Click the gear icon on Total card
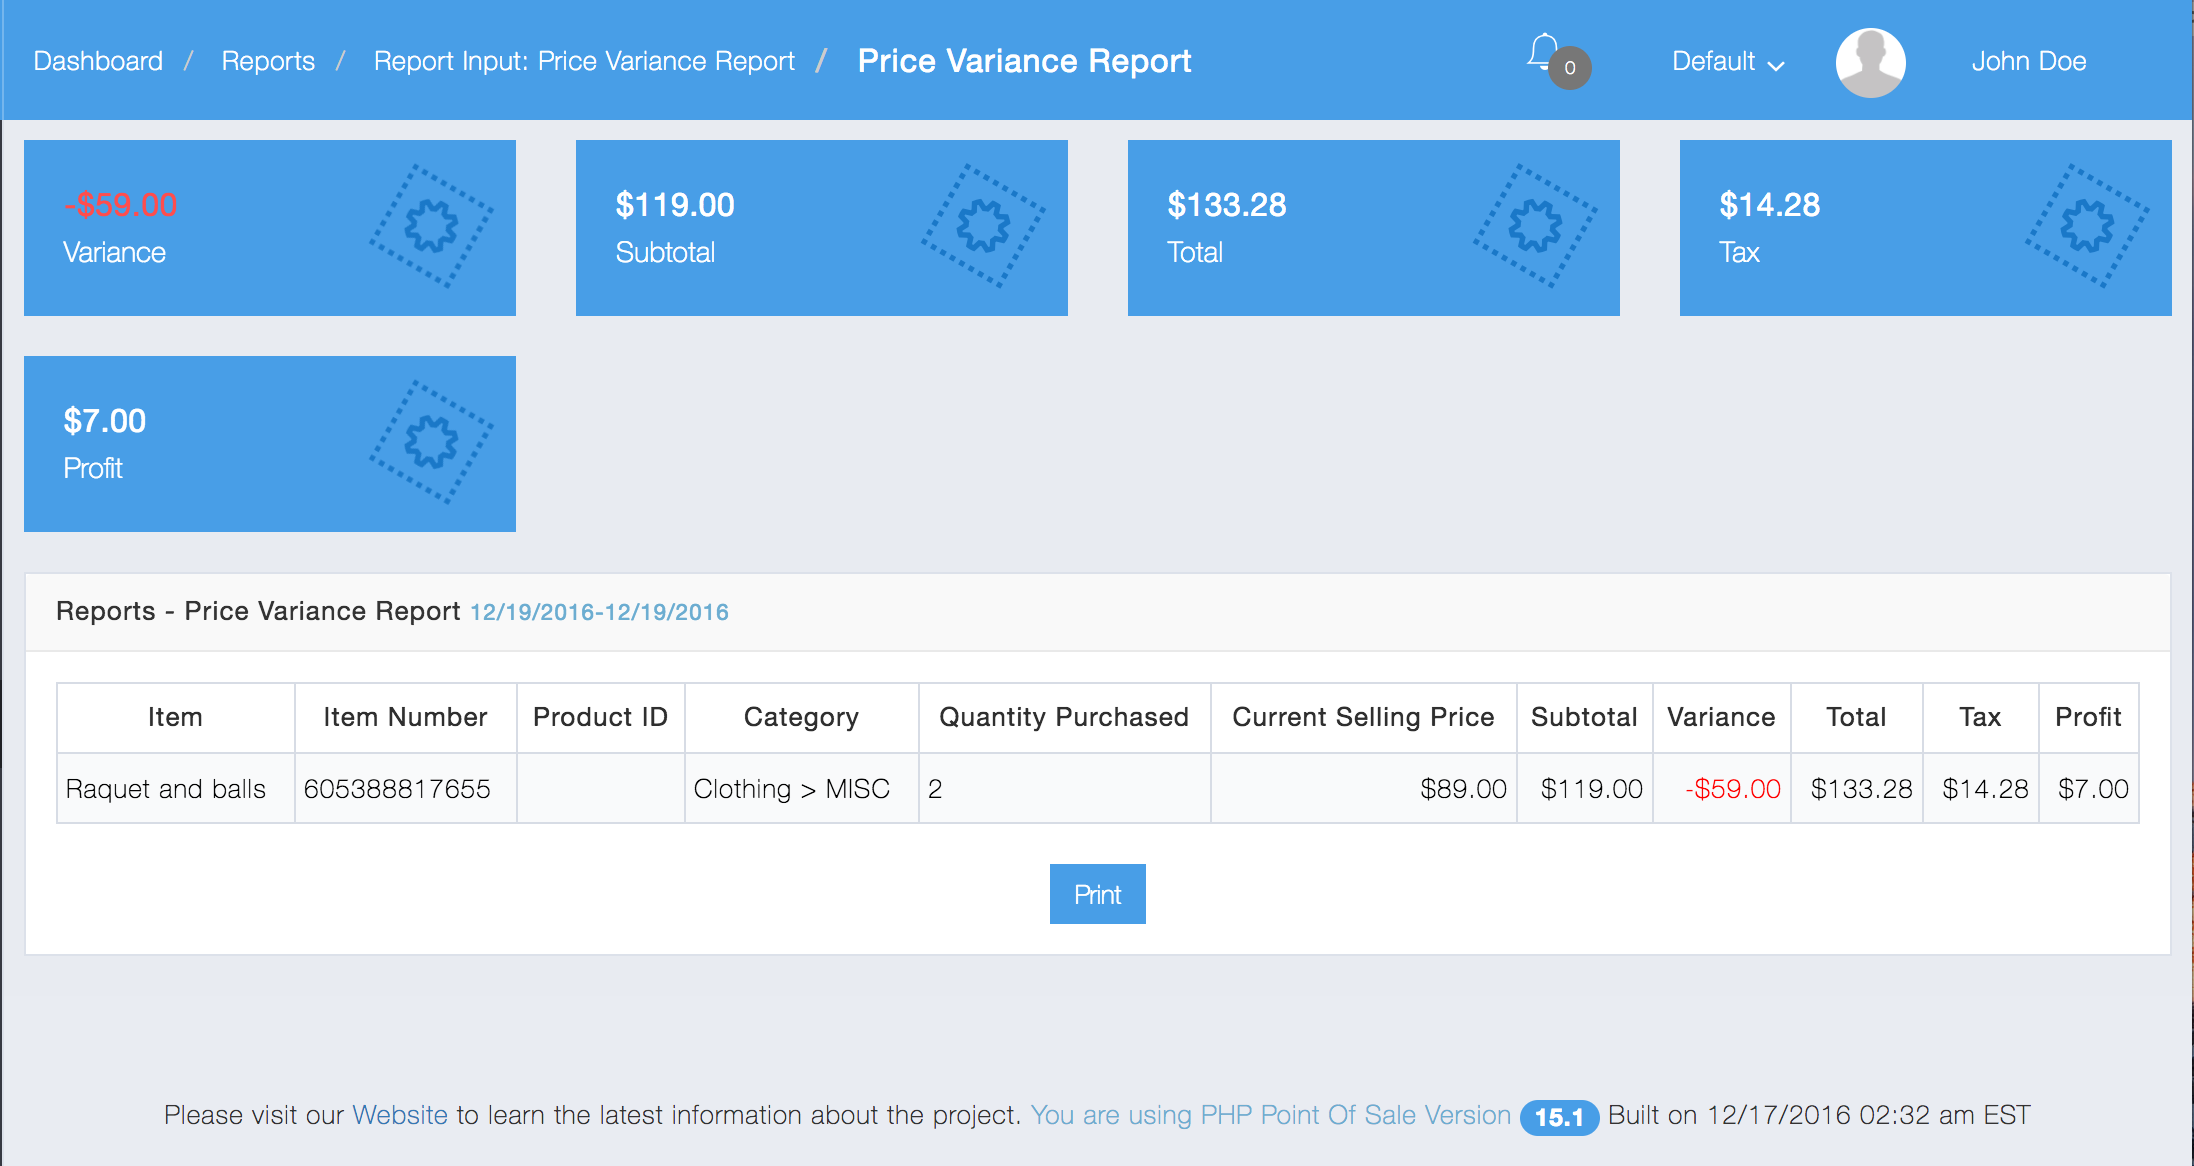This screenshot has height=1166, width=2194. 1535,226
